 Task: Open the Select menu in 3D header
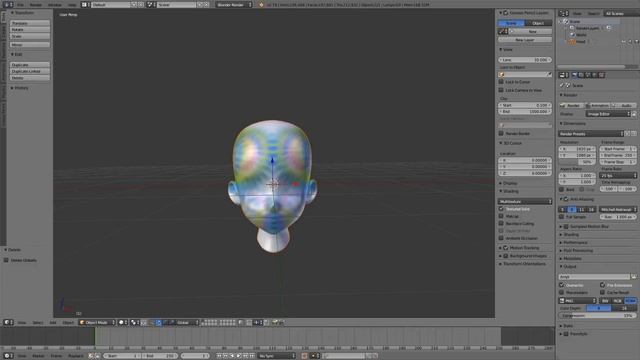[x=38, y=322]
